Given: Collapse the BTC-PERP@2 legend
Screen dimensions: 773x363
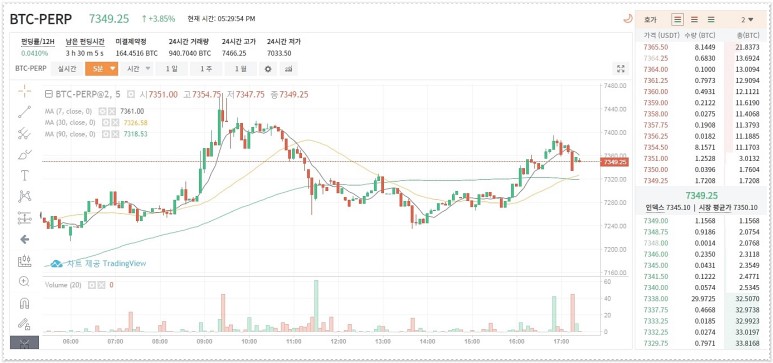Looking at the screenshot, I should 48,94.
